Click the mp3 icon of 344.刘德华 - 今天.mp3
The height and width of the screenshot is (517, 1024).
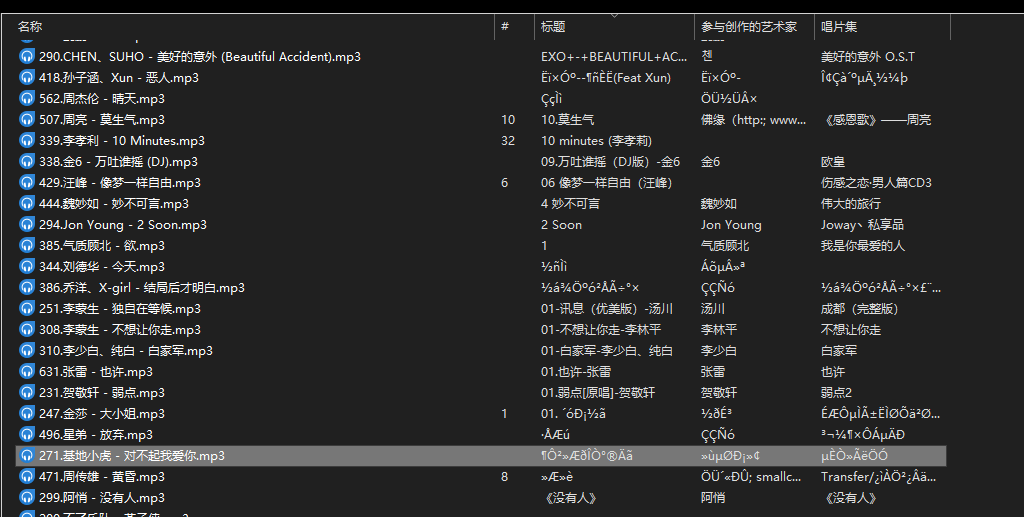click(27, 266)
